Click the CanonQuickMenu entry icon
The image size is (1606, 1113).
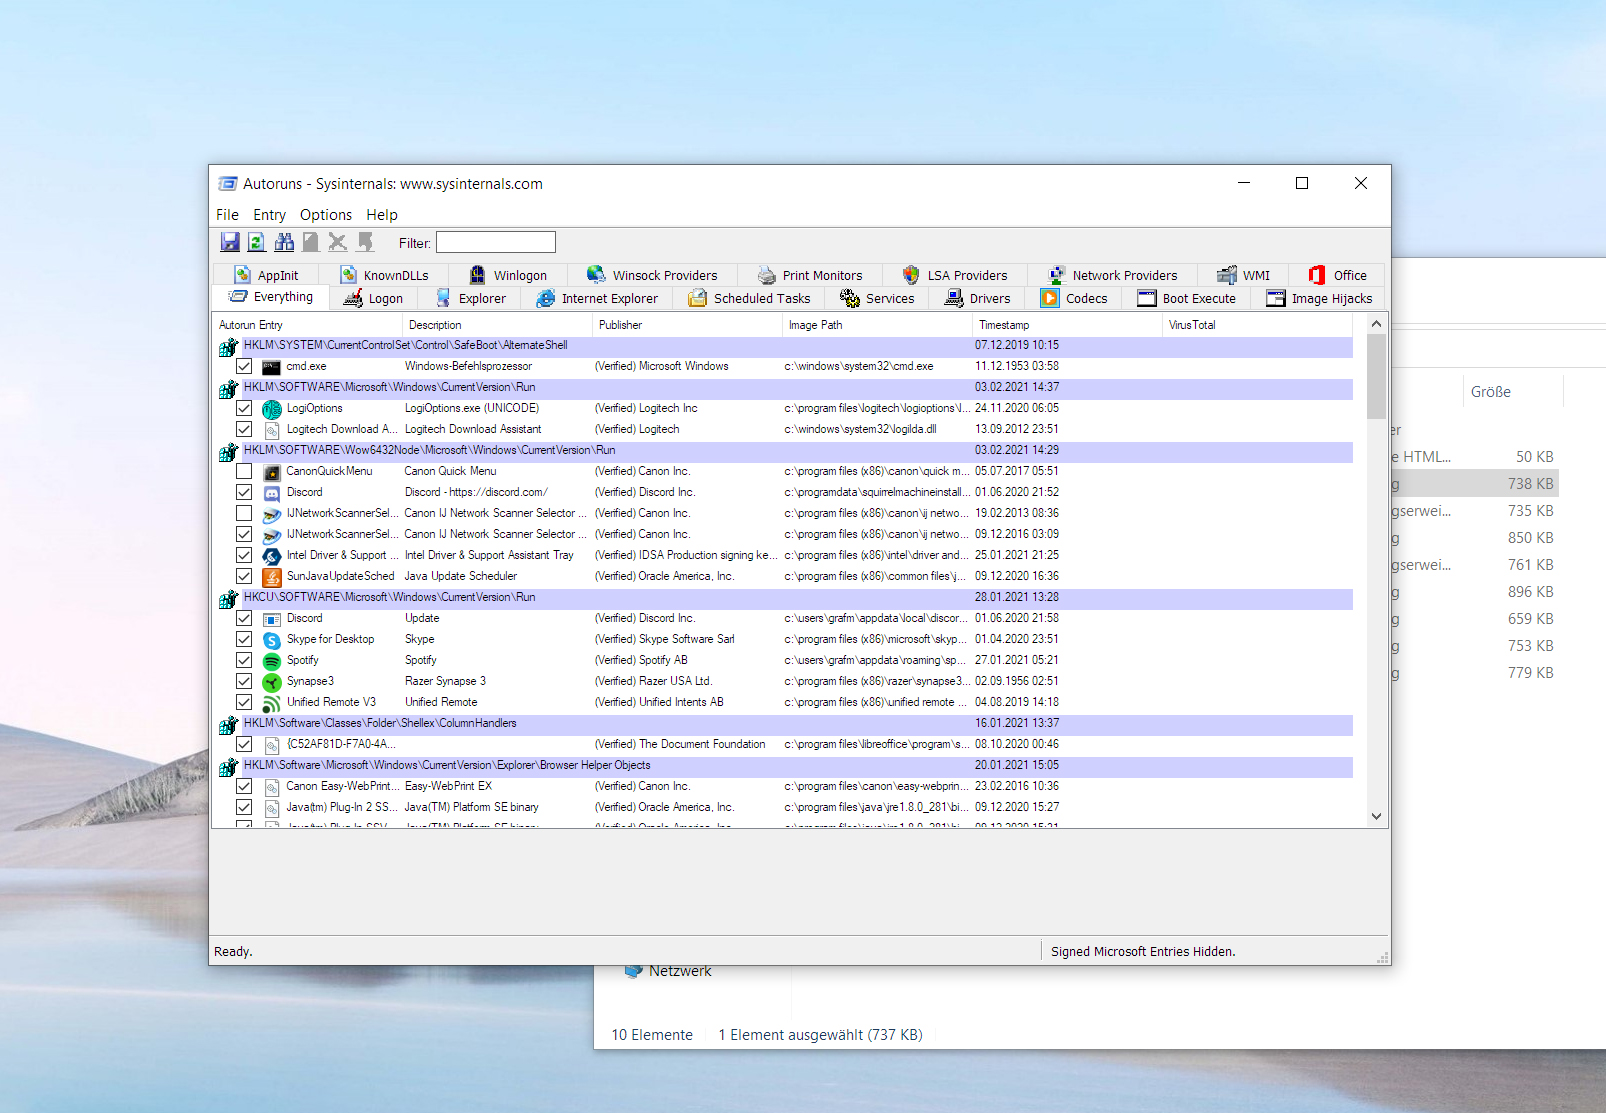click(x=271, y=472)
